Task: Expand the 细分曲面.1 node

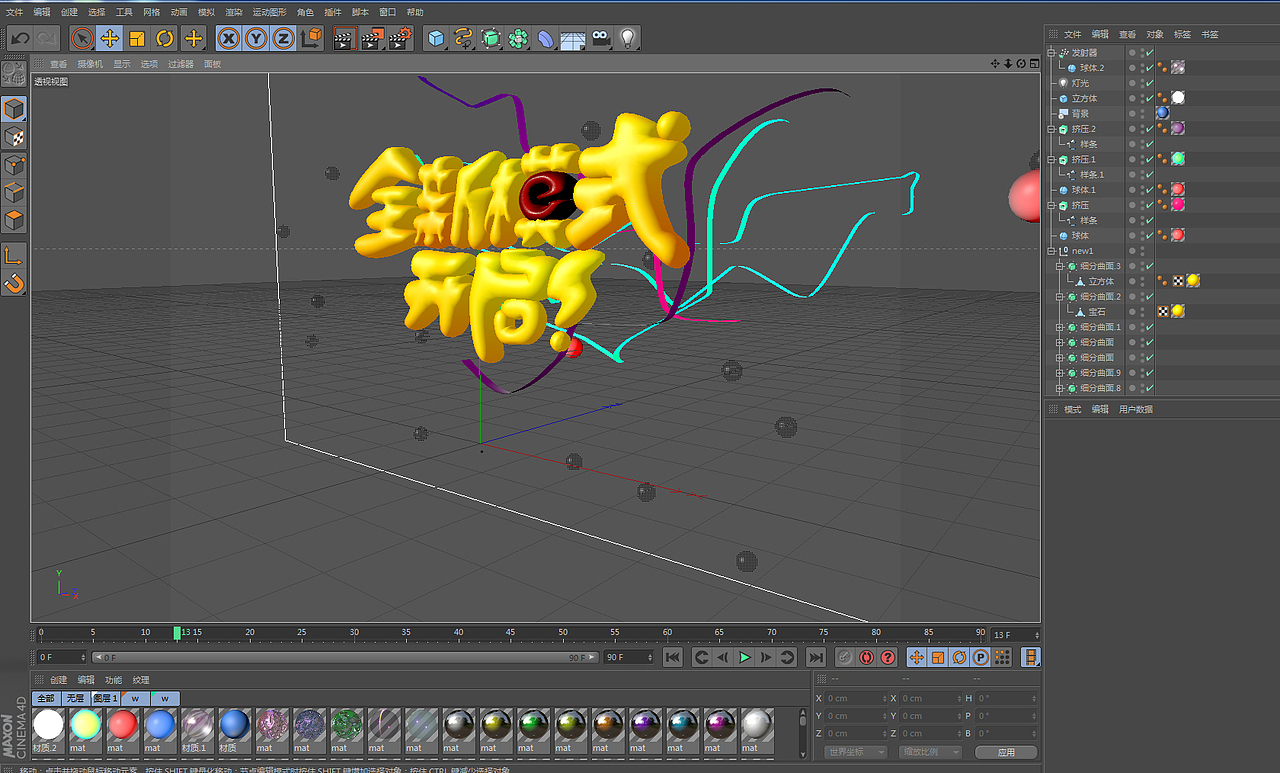Action: [x=1060, y=327]
